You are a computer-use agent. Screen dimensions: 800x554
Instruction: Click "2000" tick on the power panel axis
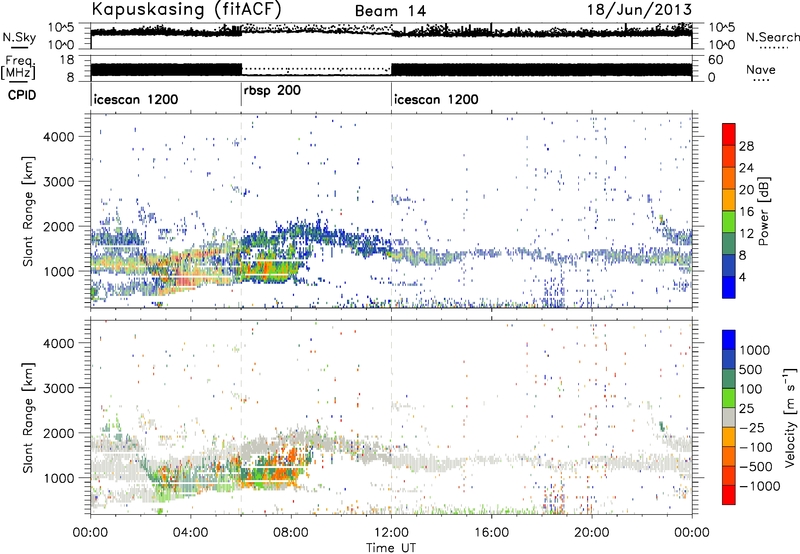click(58, 226)
